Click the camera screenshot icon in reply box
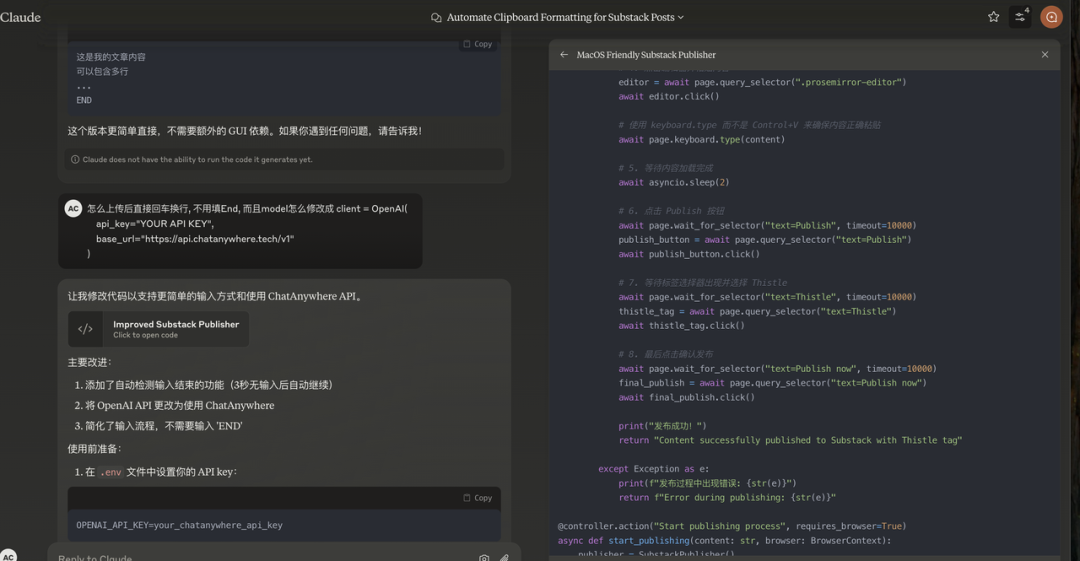 click(484, 558)
